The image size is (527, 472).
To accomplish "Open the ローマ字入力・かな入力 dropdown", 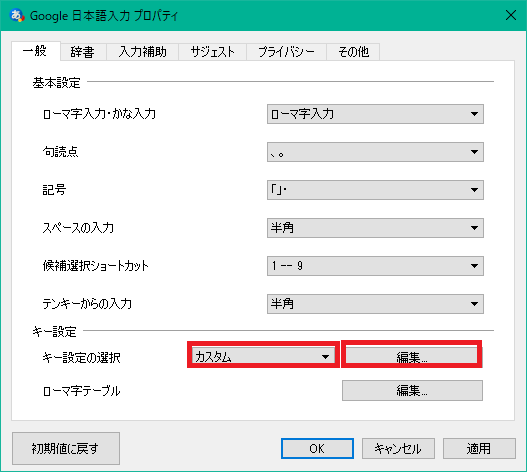I will 375,114.
